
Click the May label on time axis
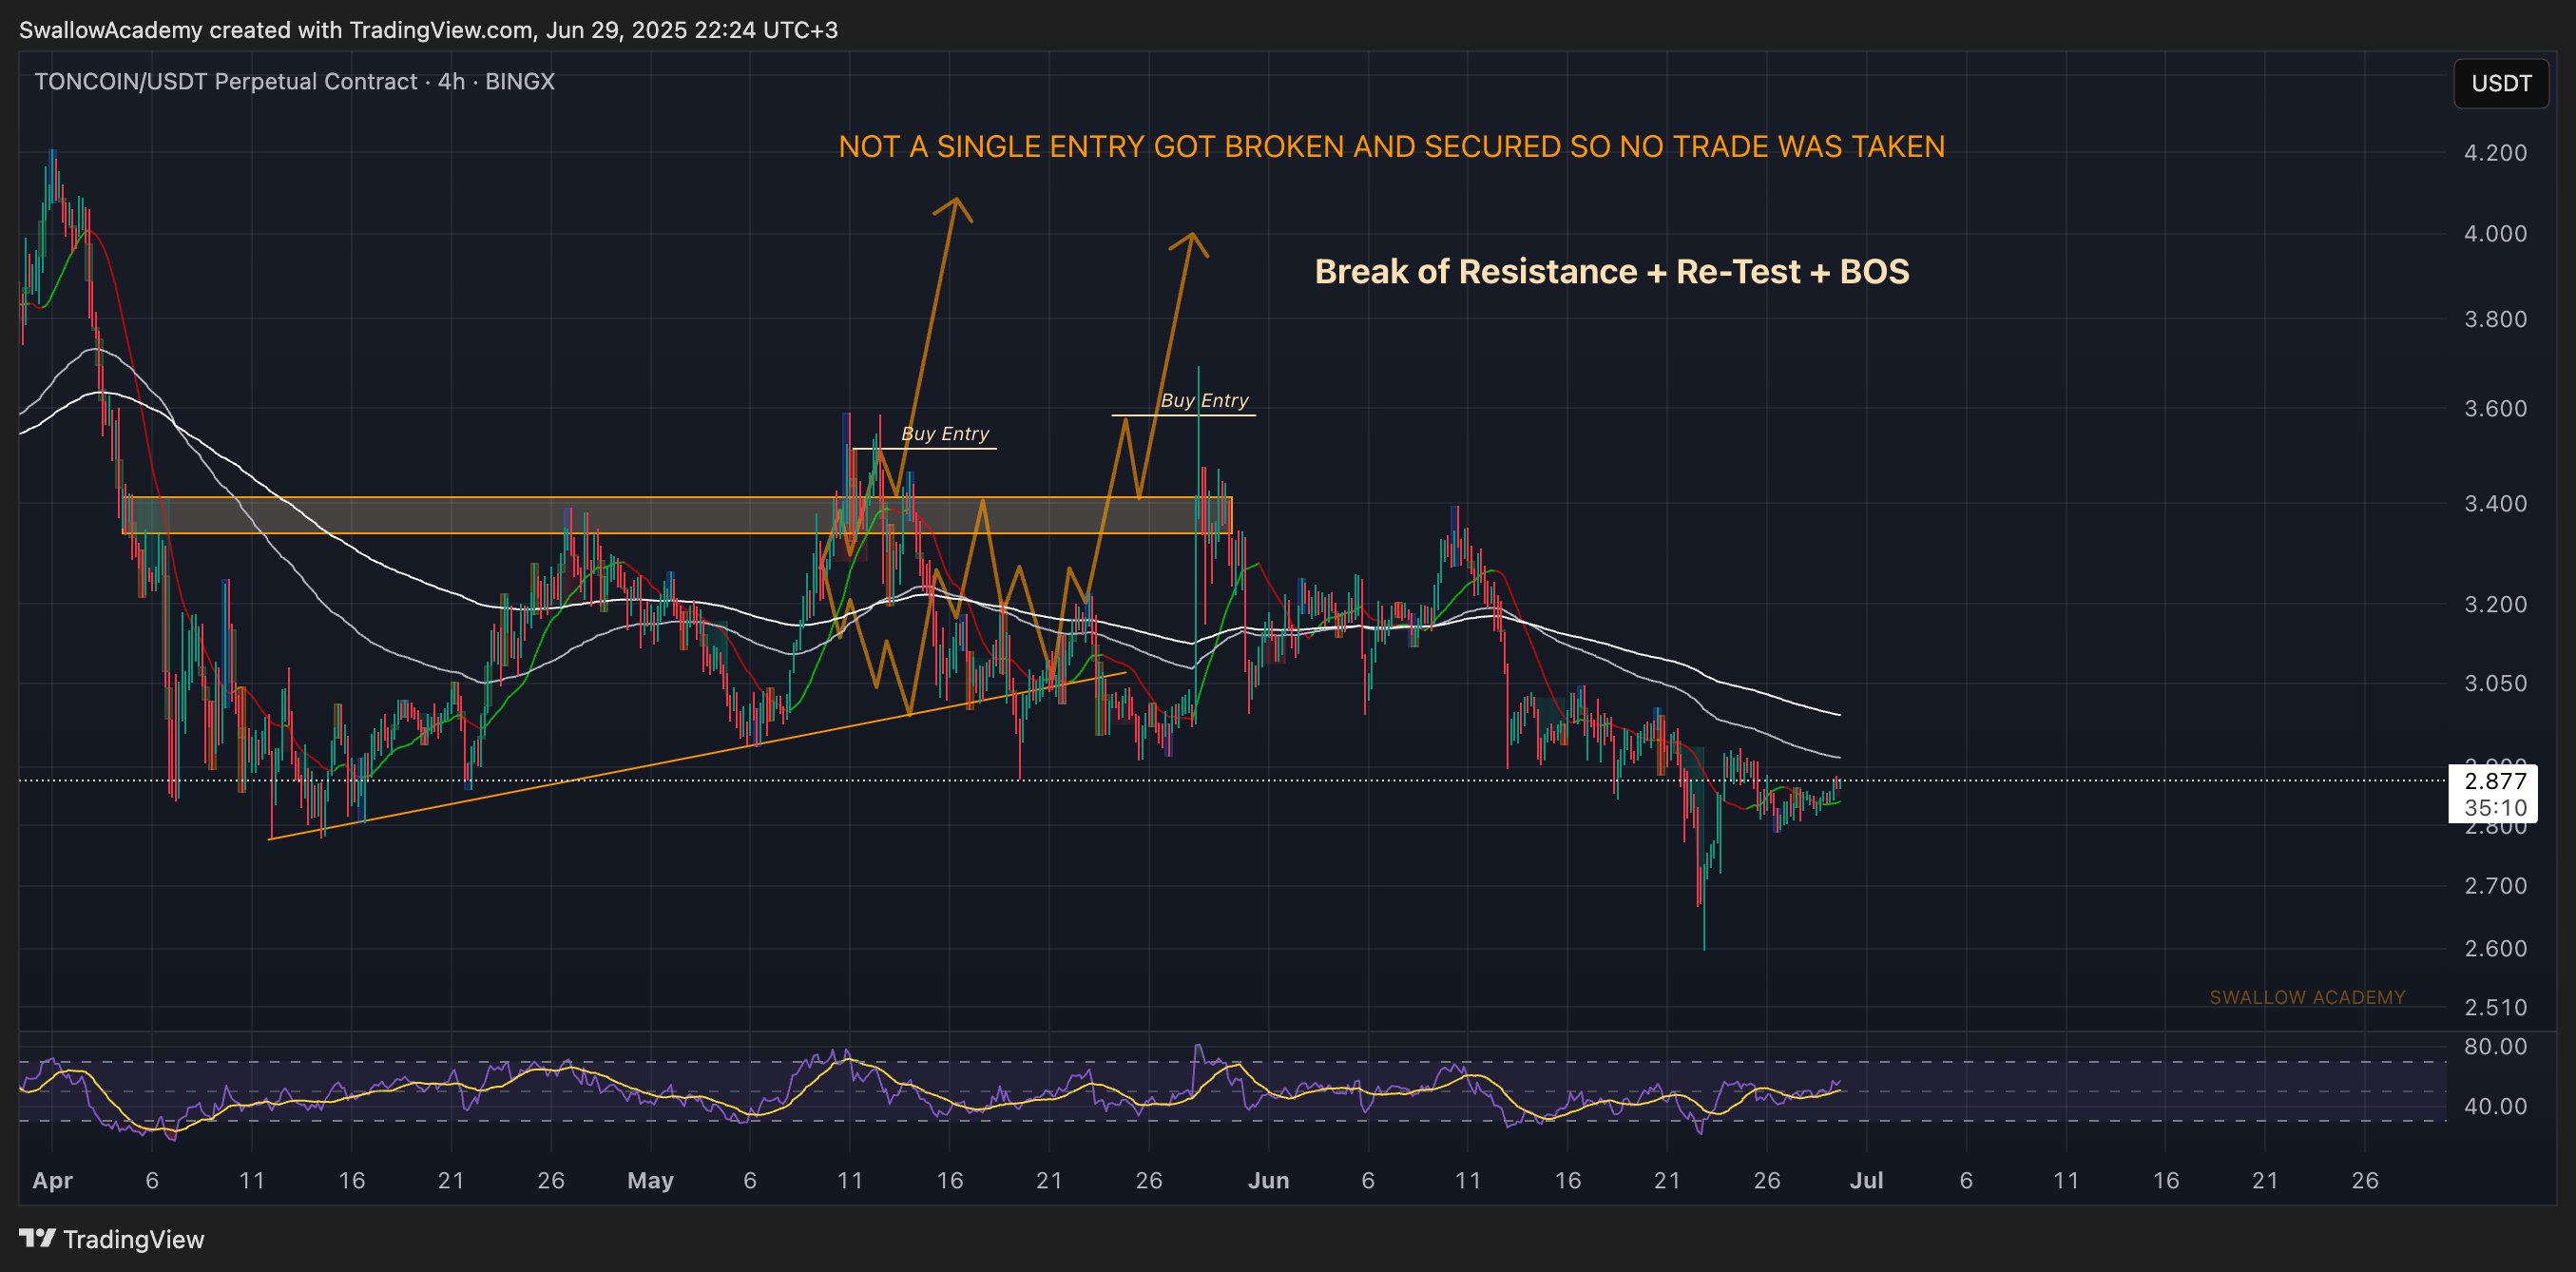click(x=650, y=1180)
